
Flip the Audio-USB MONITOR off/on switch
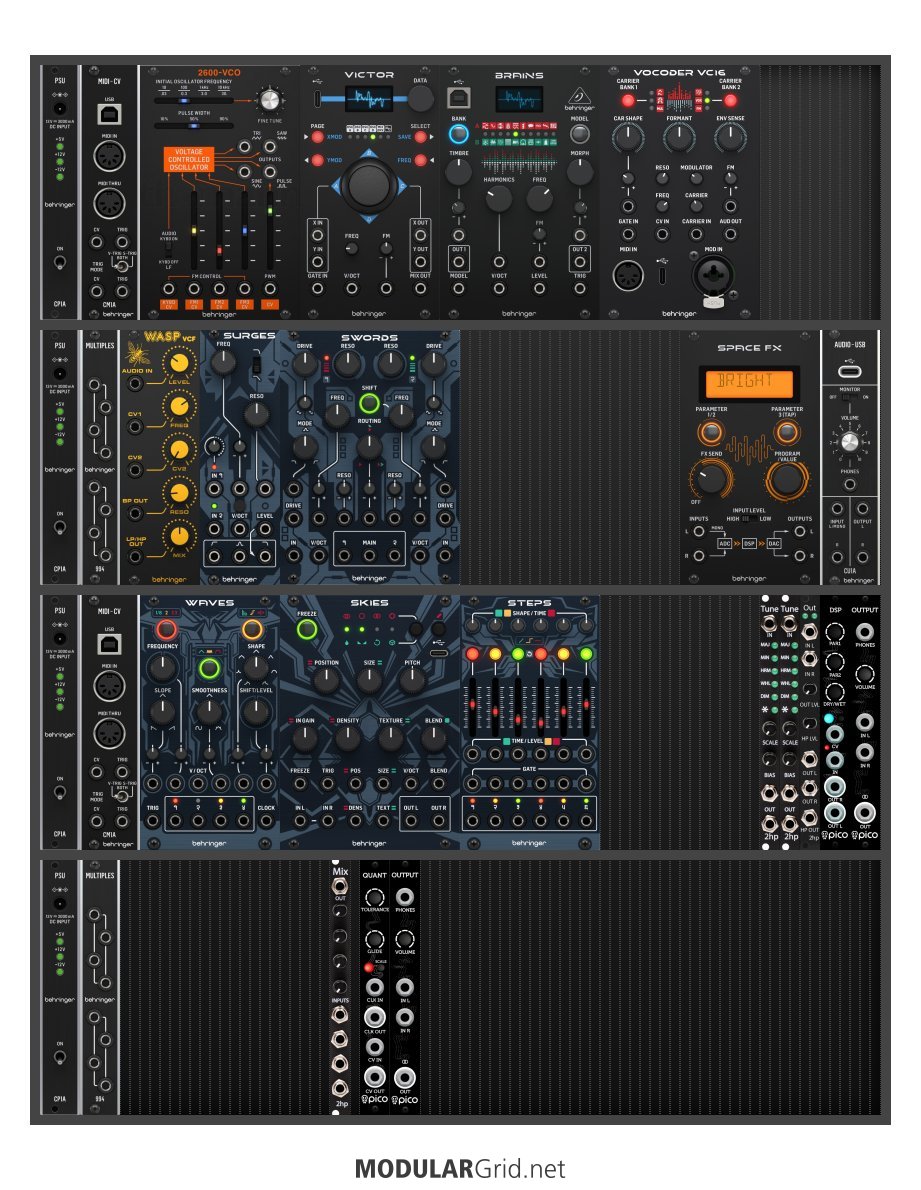click(849, 397)
